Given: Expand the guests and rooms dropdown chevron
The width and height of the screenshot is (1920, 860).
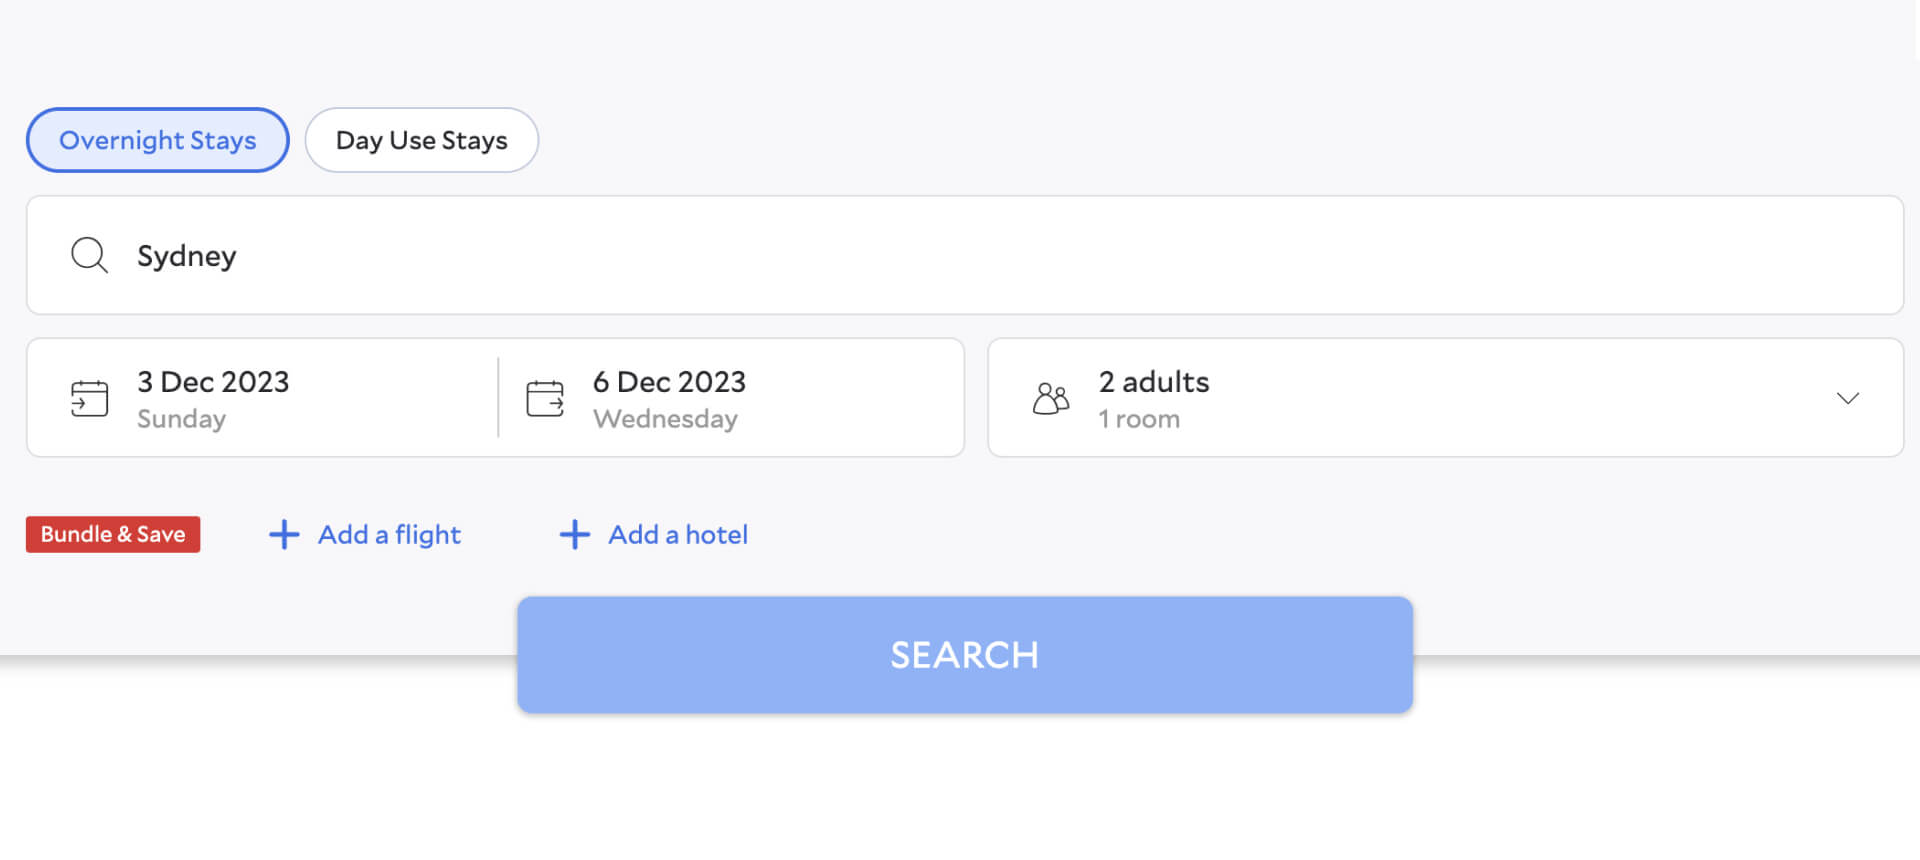Looking at the screenshot, I should (x=1846, y=398).
